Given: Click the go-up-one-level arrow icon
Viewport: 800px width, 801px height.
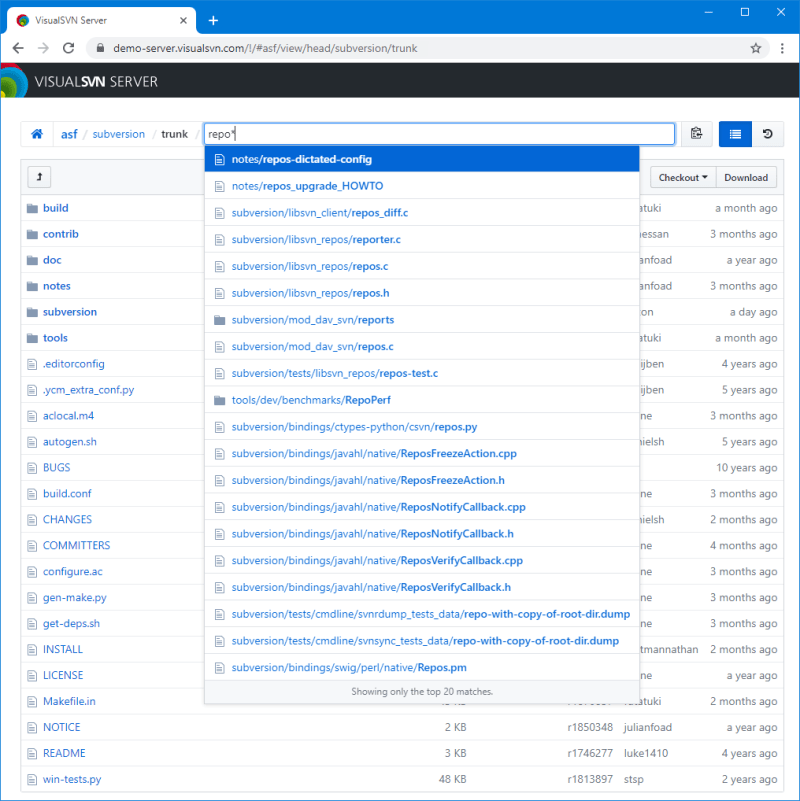Looking at the screenshot, I should (38, 176).
